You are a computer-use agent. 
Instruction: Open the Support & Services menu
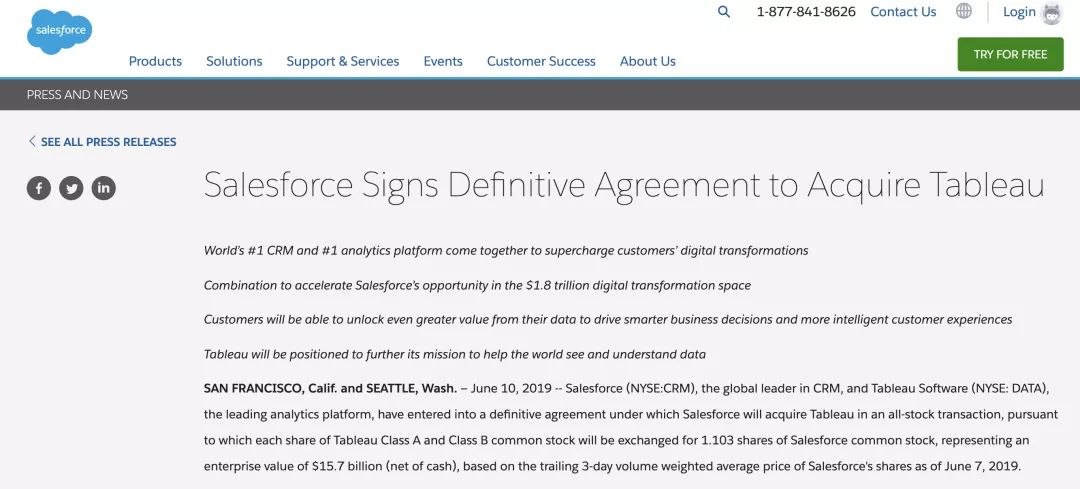point(343,61)
